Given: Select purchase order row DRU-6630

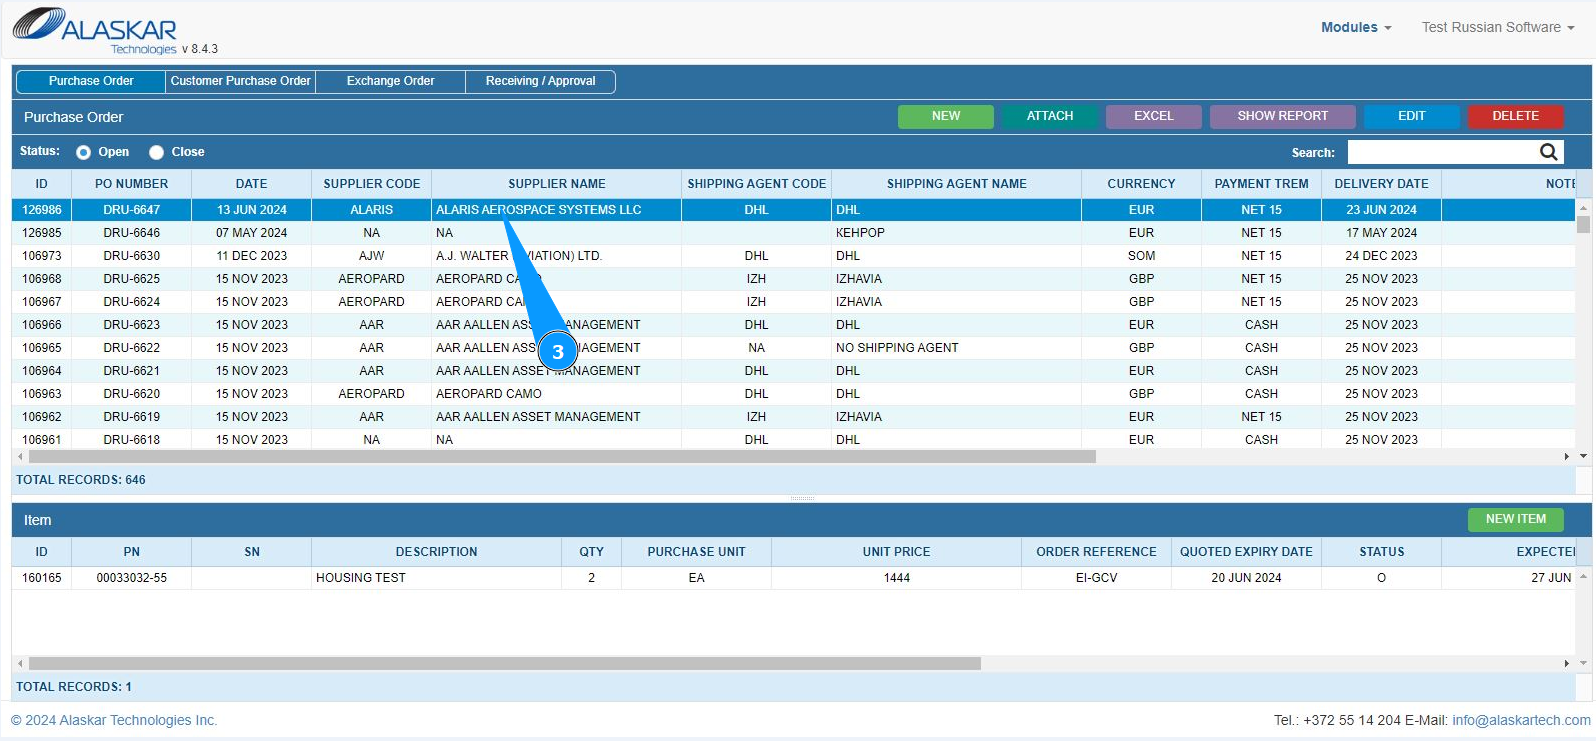Looking at the screenshot, I should (x=132, y=256).
